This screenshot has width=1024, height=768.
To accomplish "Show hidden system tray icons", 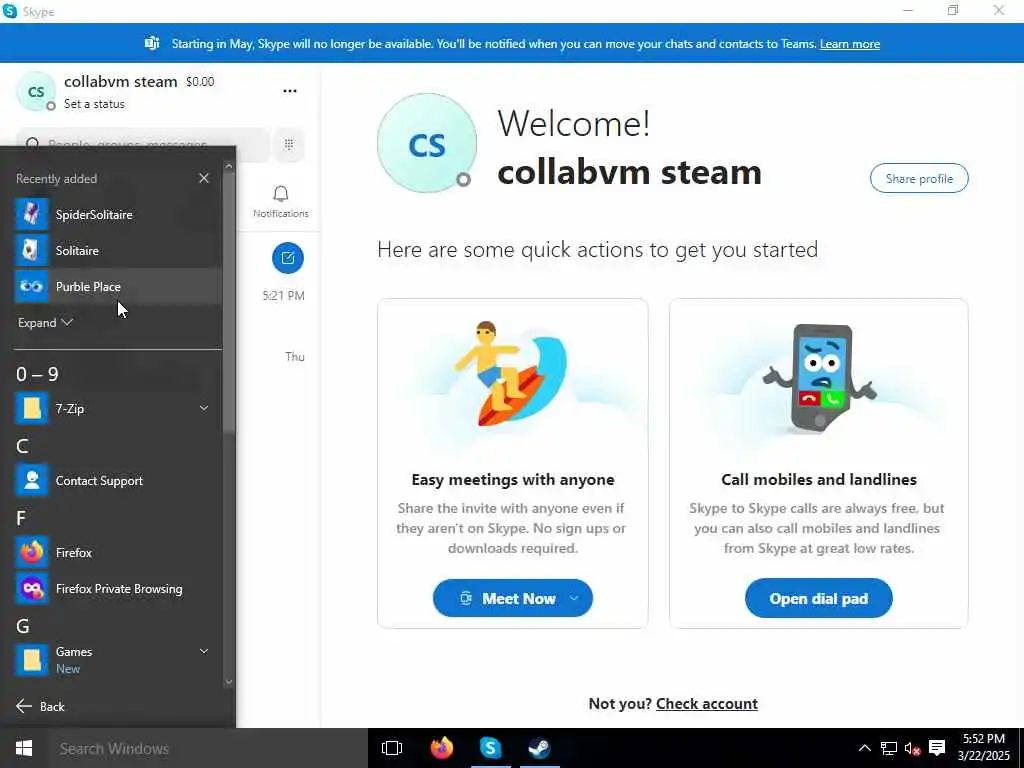I will (x=864, y=748).
